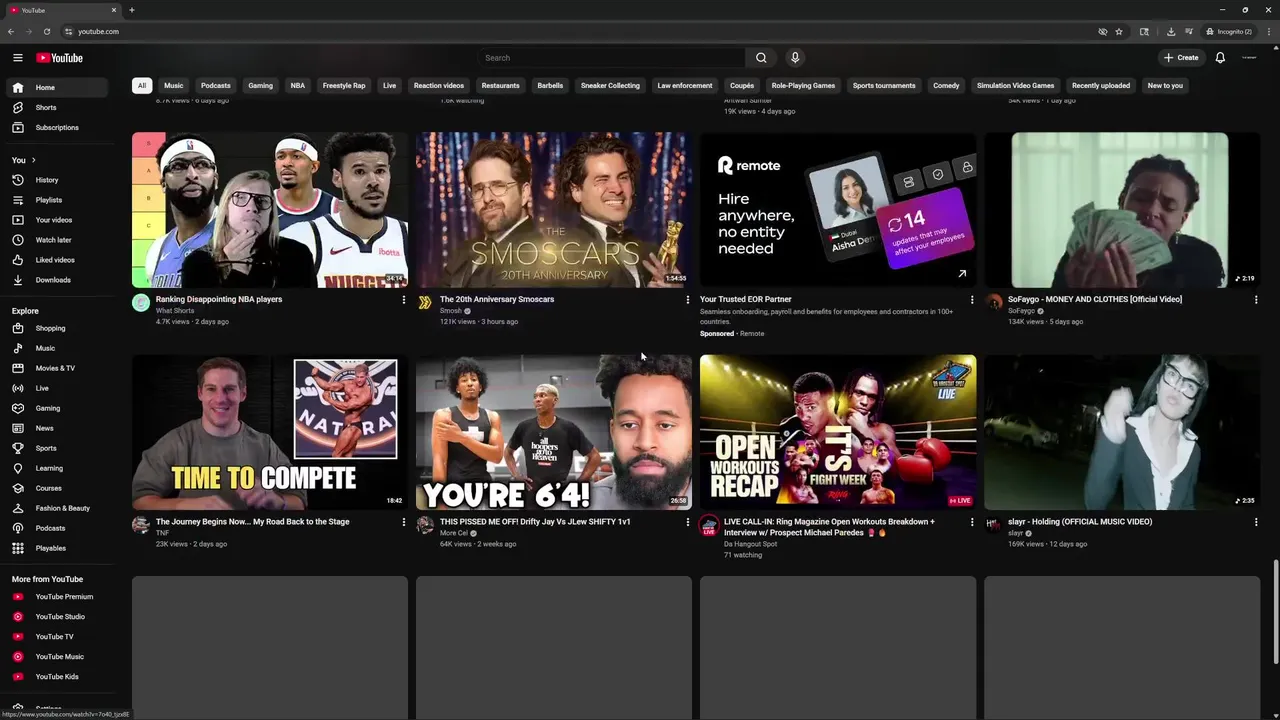
Task: Open options menu for THIS PISSED ME OFF video
Action: point(688,522)
